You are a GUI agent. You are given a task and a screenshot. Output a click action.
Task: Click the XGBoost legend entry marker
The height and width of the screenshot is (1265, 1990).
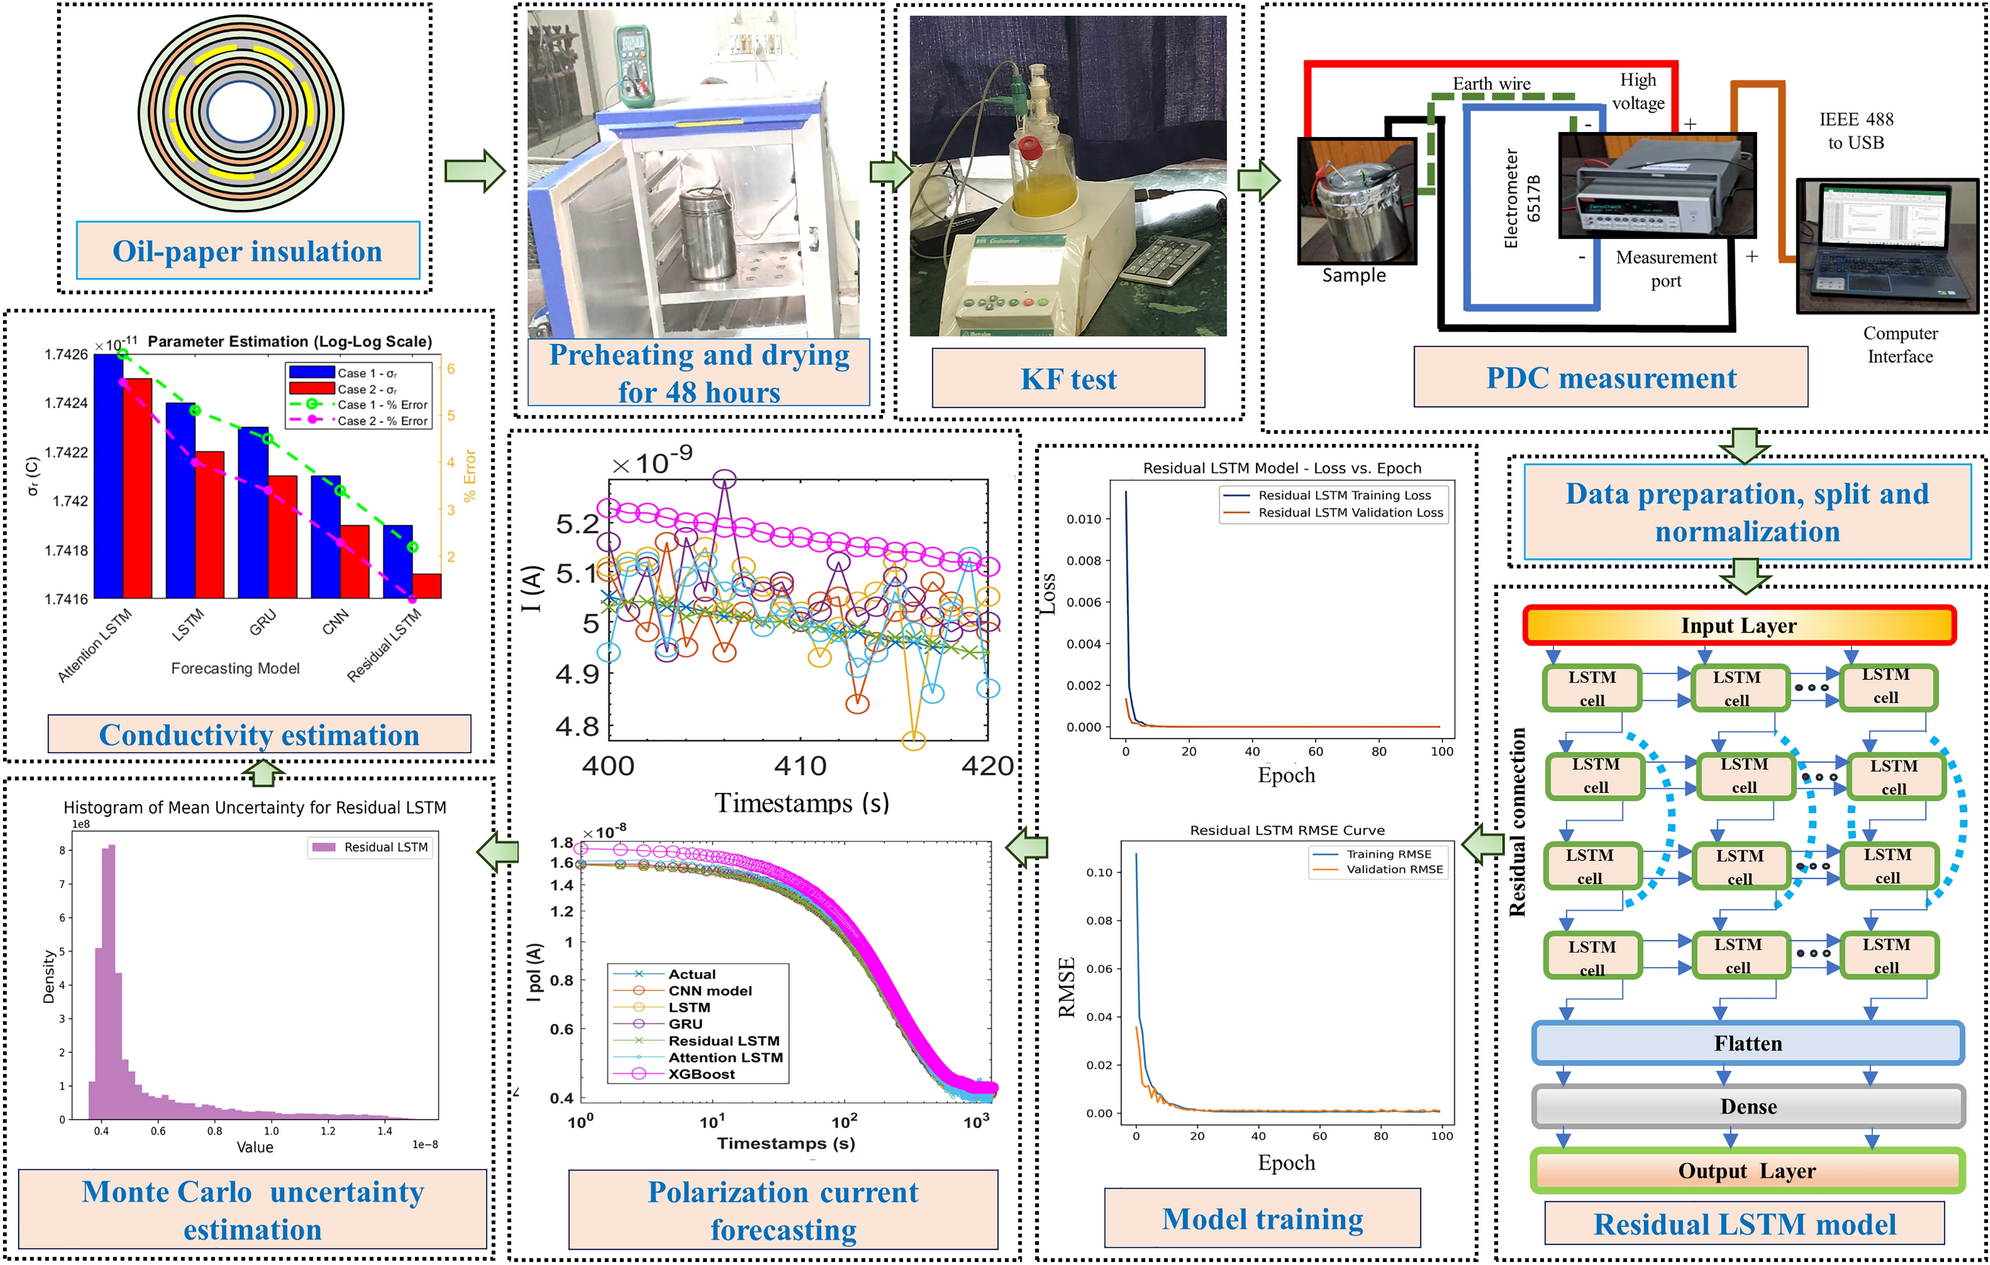click(638, 1074)
